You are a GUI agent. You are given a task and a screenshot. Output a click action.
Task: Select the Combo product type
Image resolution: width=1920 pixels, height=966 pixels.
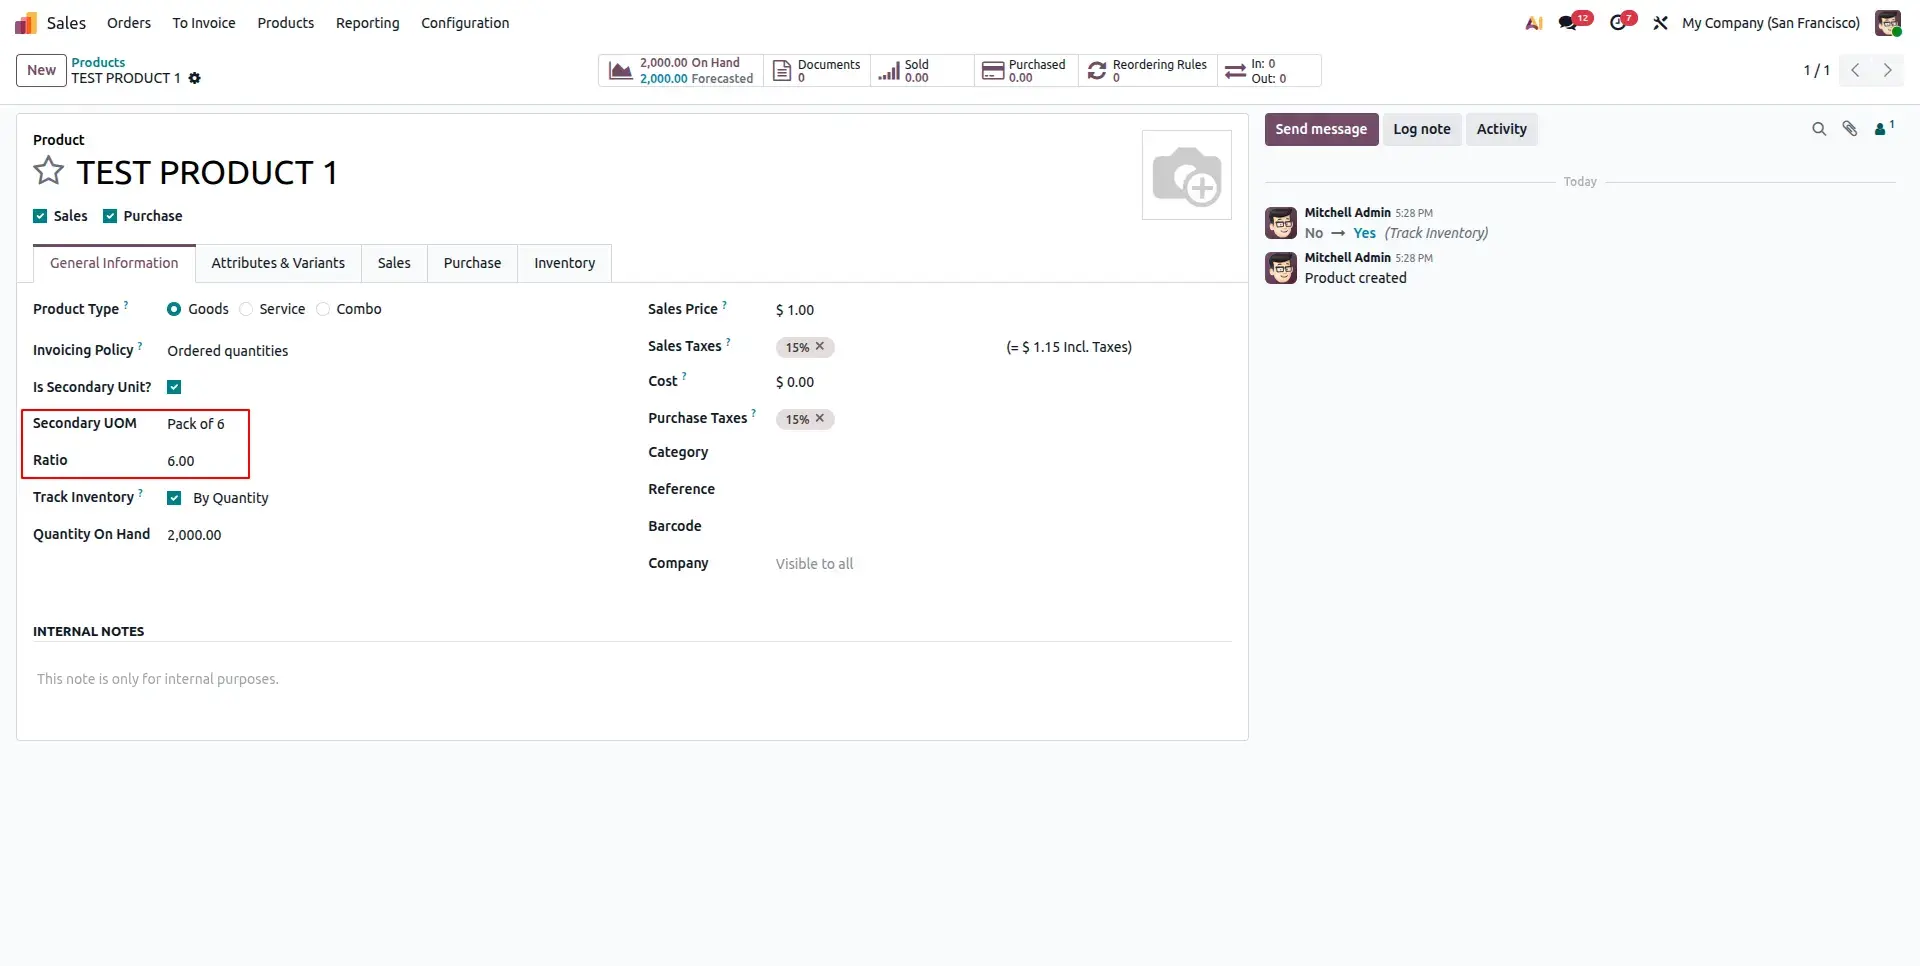(x=323, y=309)
